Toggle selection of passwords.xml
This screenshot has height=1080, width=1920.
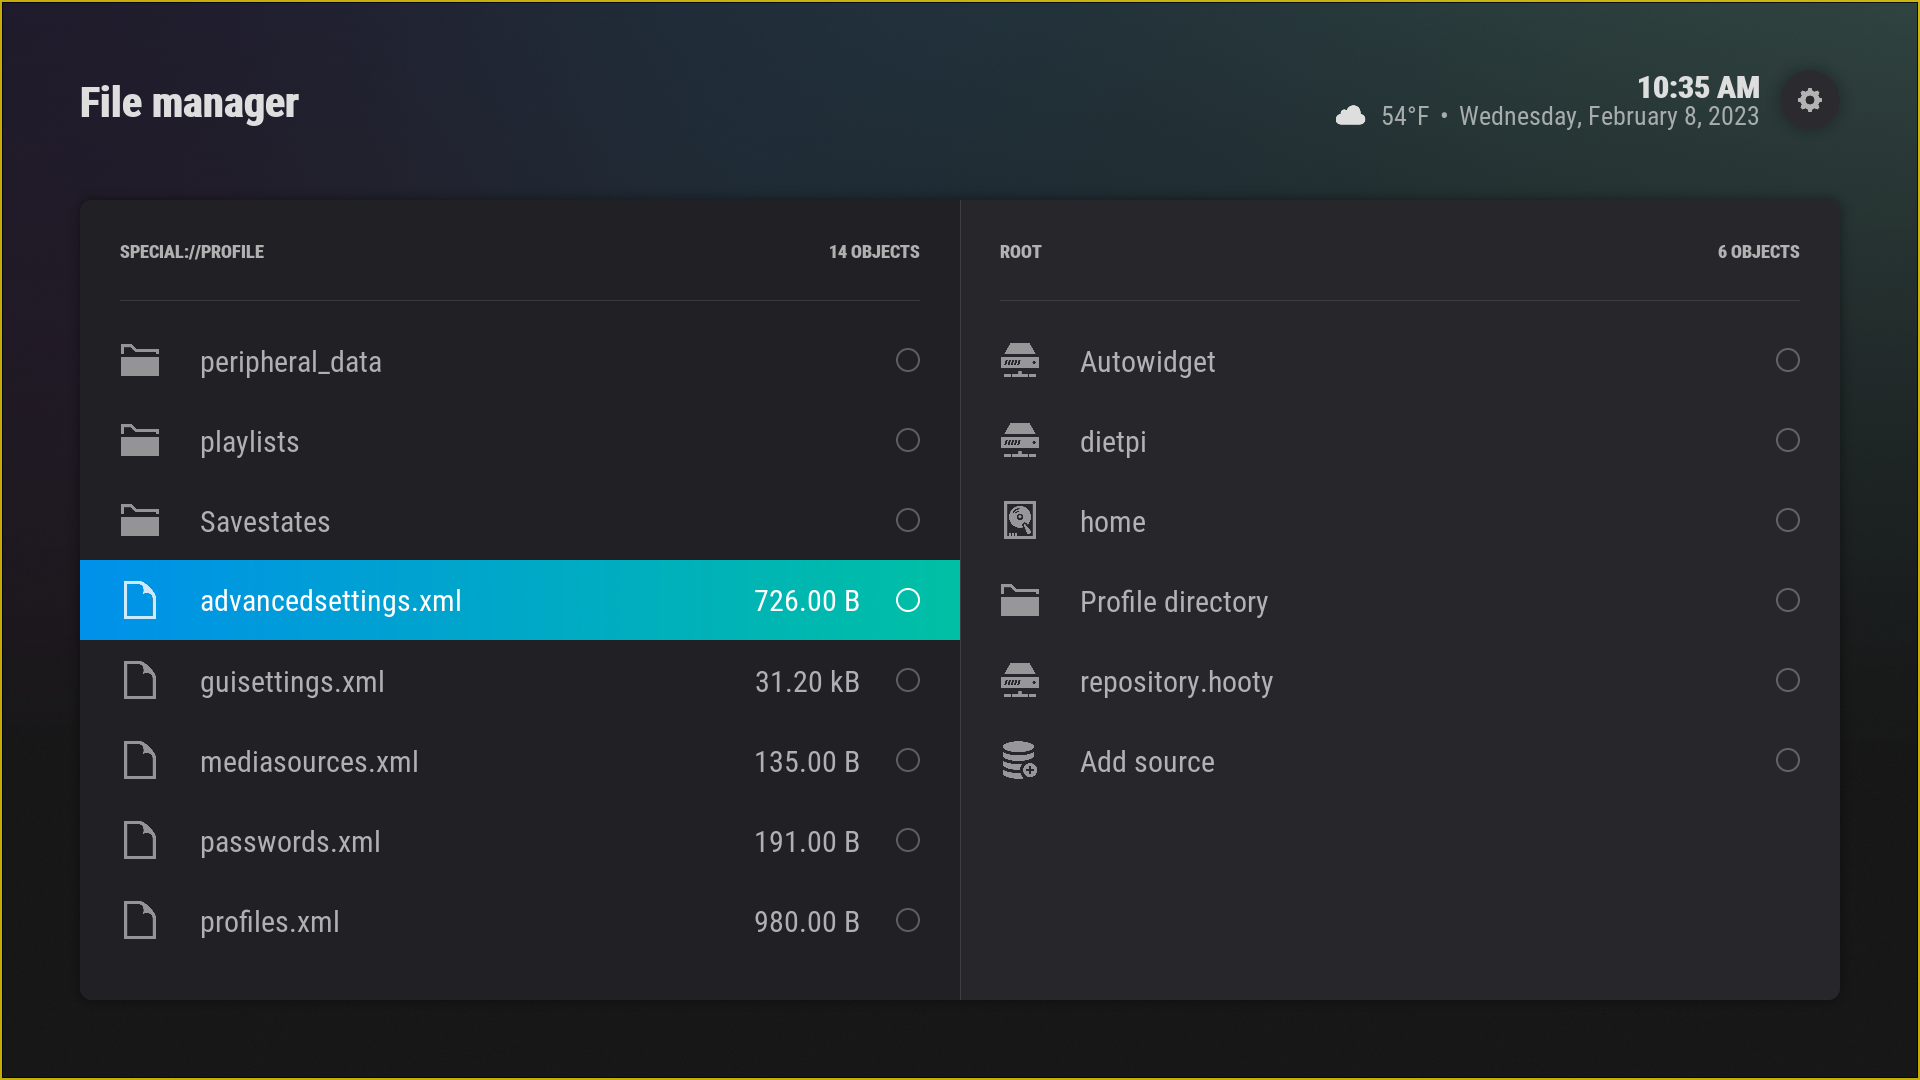(907, 841)
